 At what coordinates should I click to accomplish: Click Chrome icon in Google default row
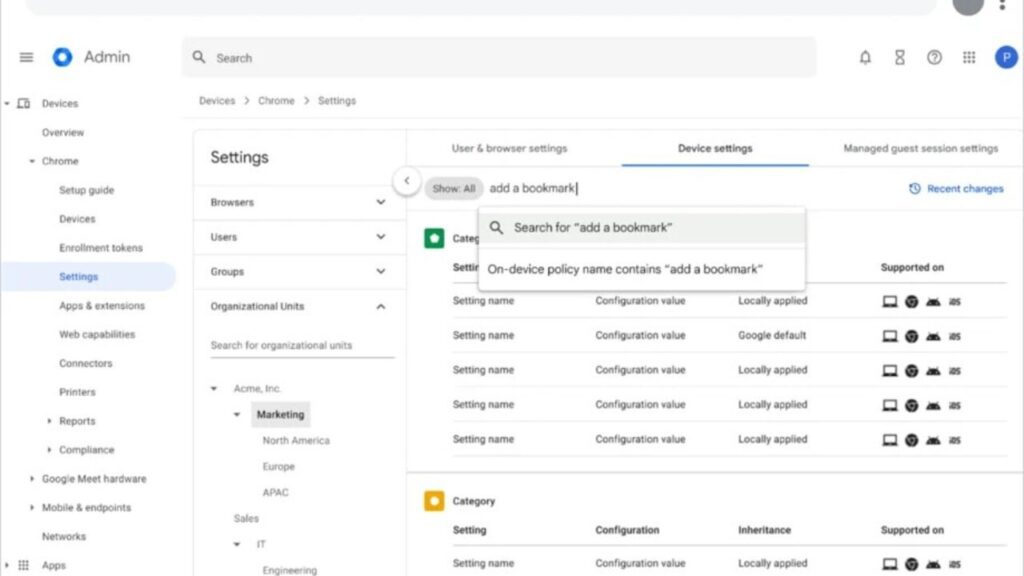pyautogui.click(x=912, y=336)
